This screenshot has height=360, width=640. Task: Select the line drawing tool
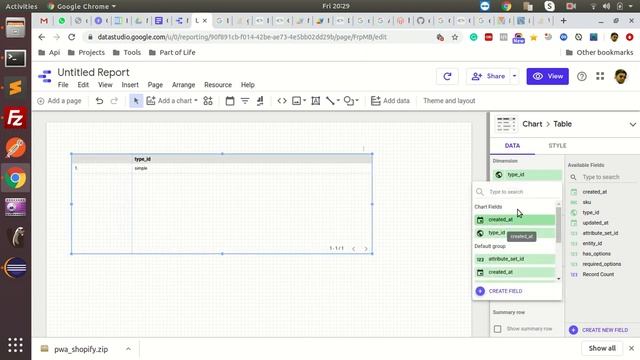330,101
